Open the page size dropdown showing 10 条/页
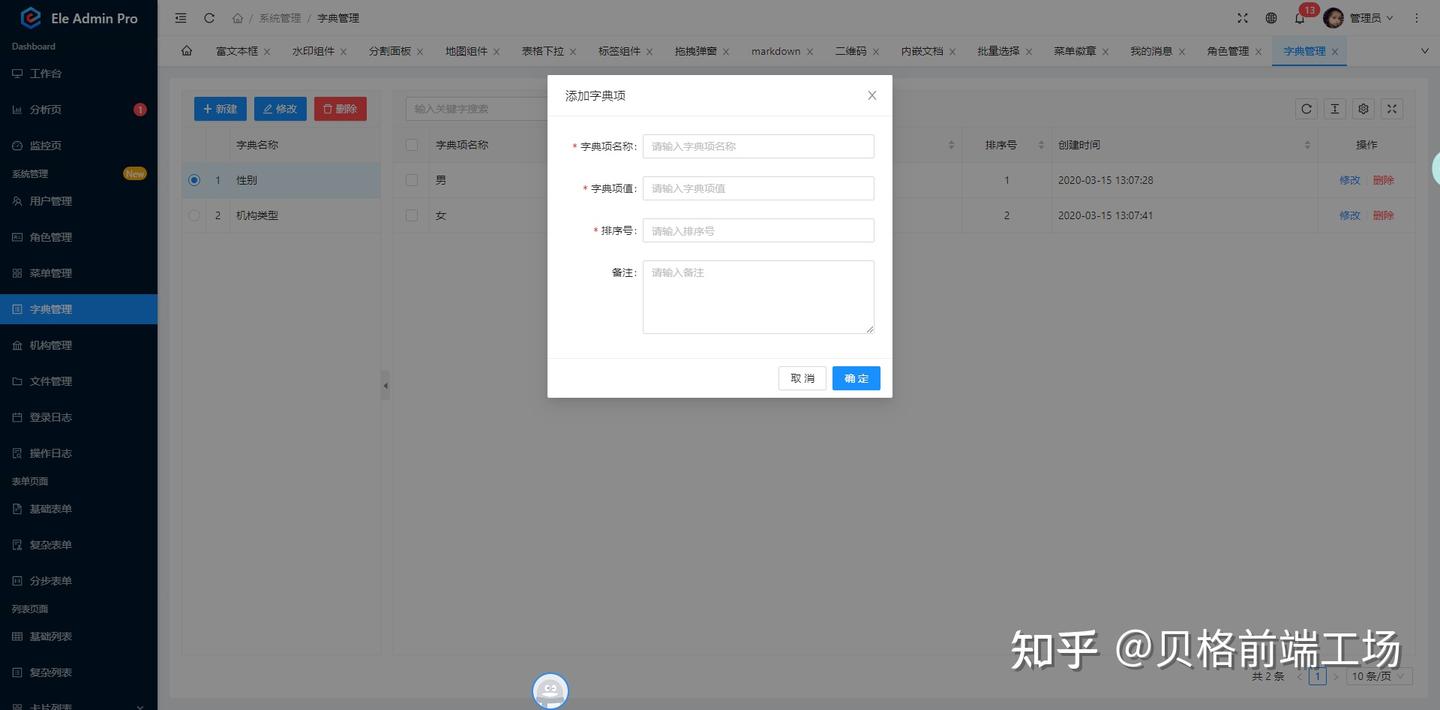 [x=1375, y=675]
